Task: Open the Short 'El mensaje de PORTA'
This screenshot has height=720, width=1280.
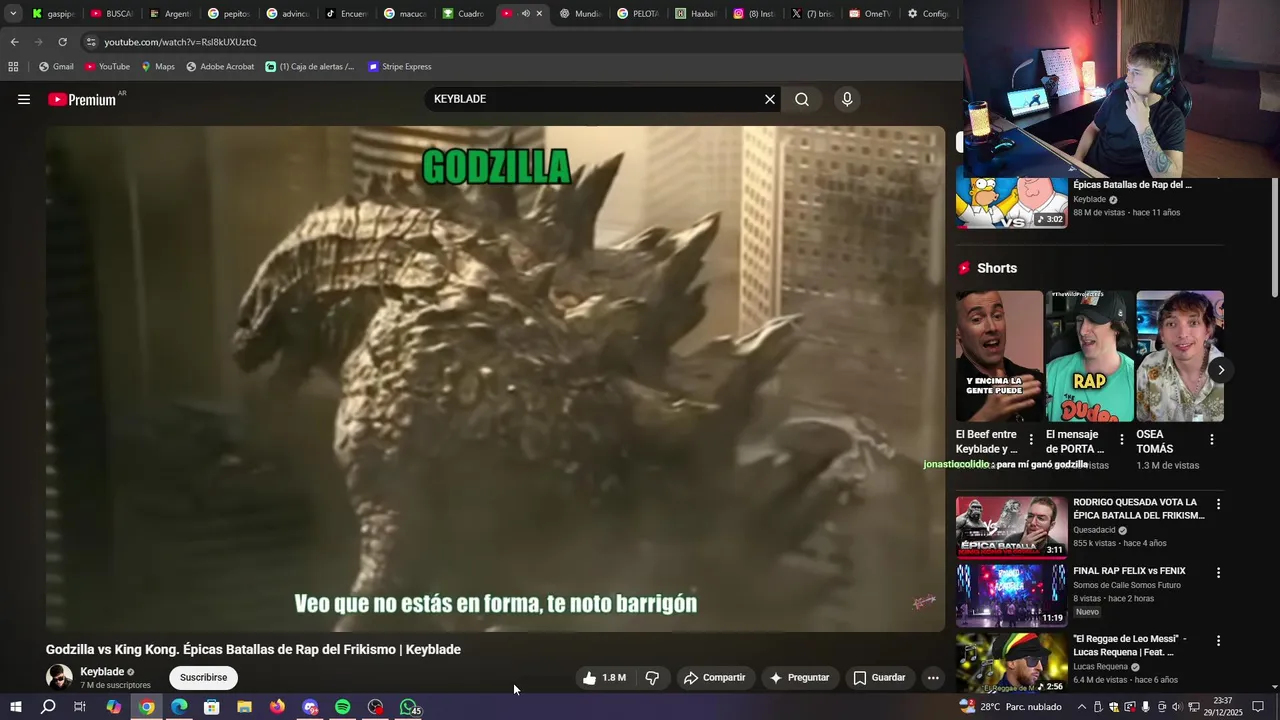Action: click(x=1089, y=356)
